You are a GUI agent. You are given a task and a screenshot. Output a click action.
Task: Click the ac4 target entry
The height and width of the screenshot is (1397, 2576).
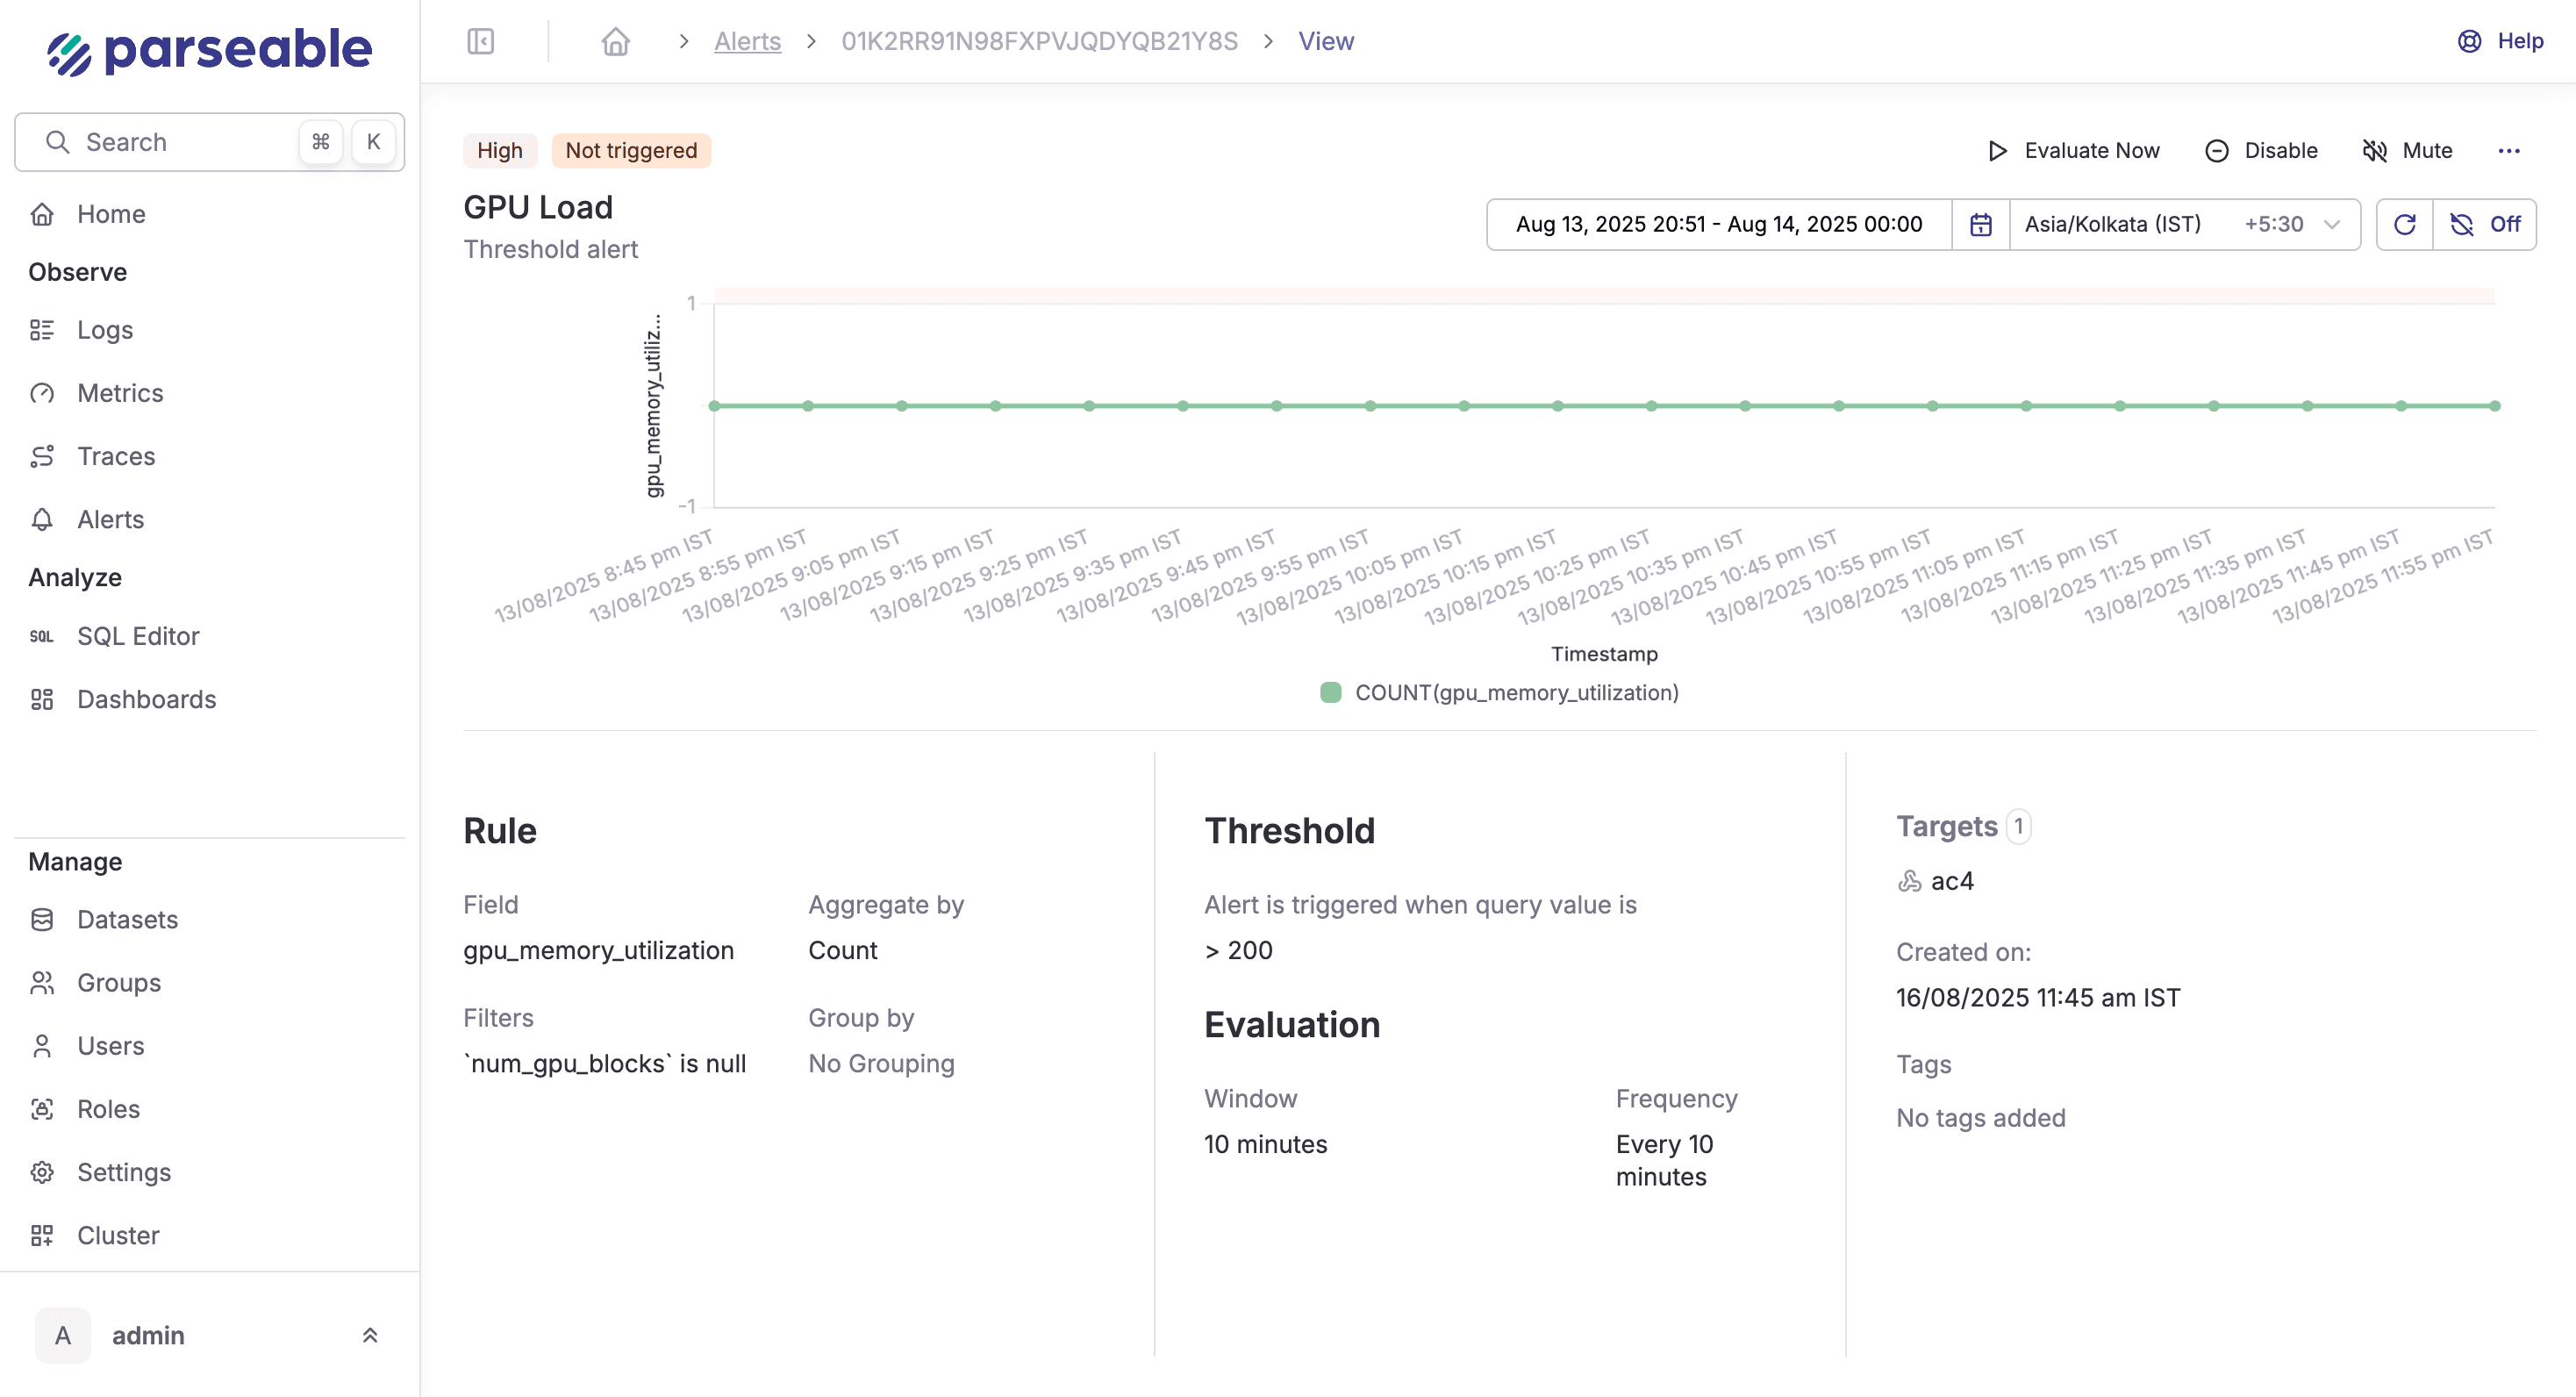pos(1950,881)
